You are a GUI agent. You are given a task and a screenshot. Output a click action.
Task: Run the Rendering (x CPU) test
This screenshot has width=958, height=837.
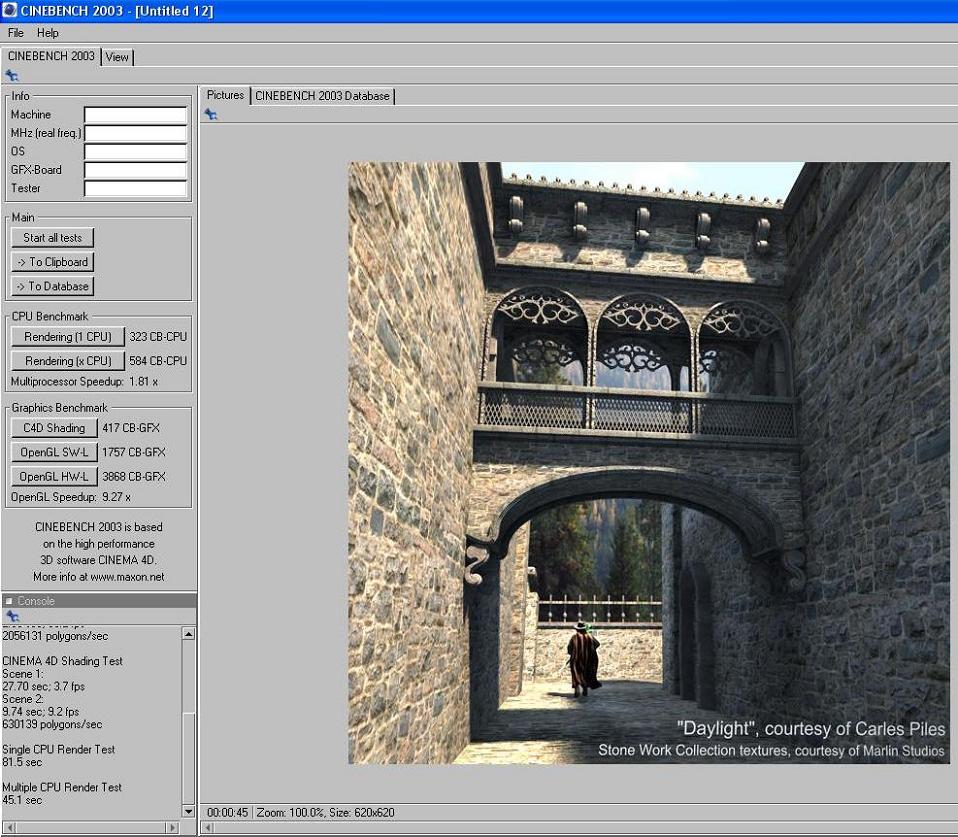coord(68,361)
